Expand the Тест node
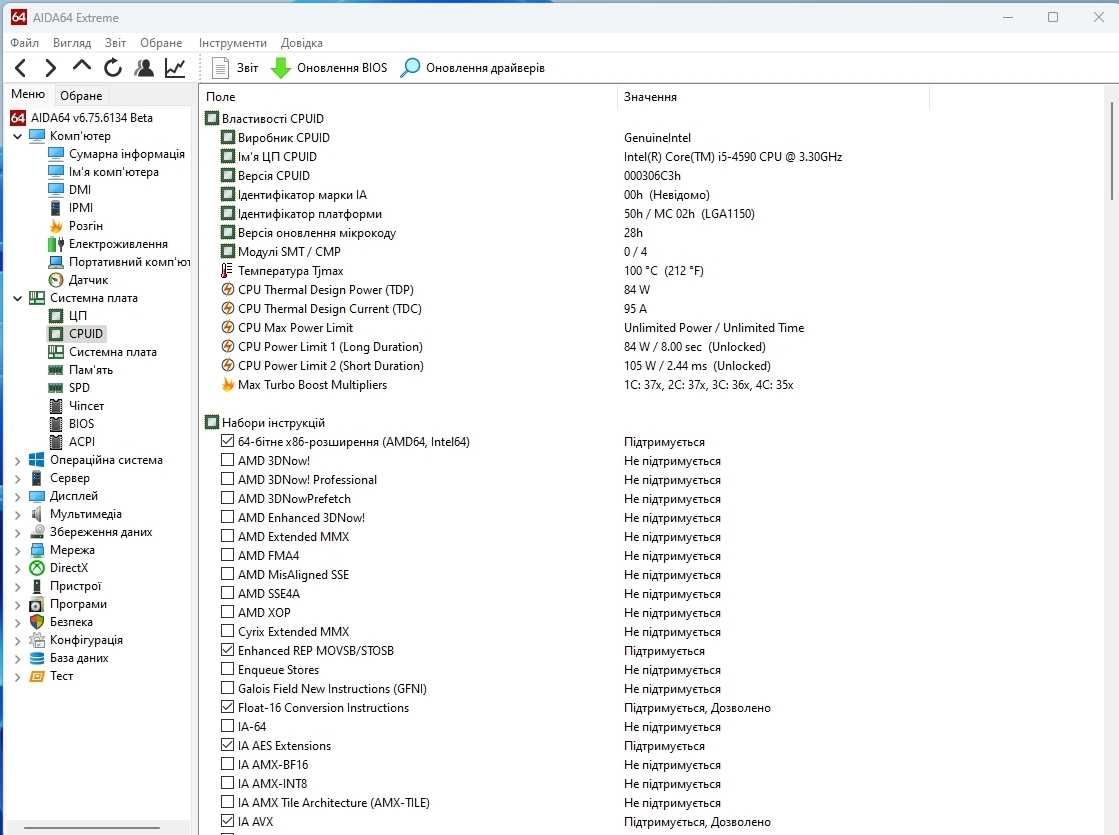The height and width of the screenshot is (835, 1119). 17,676
